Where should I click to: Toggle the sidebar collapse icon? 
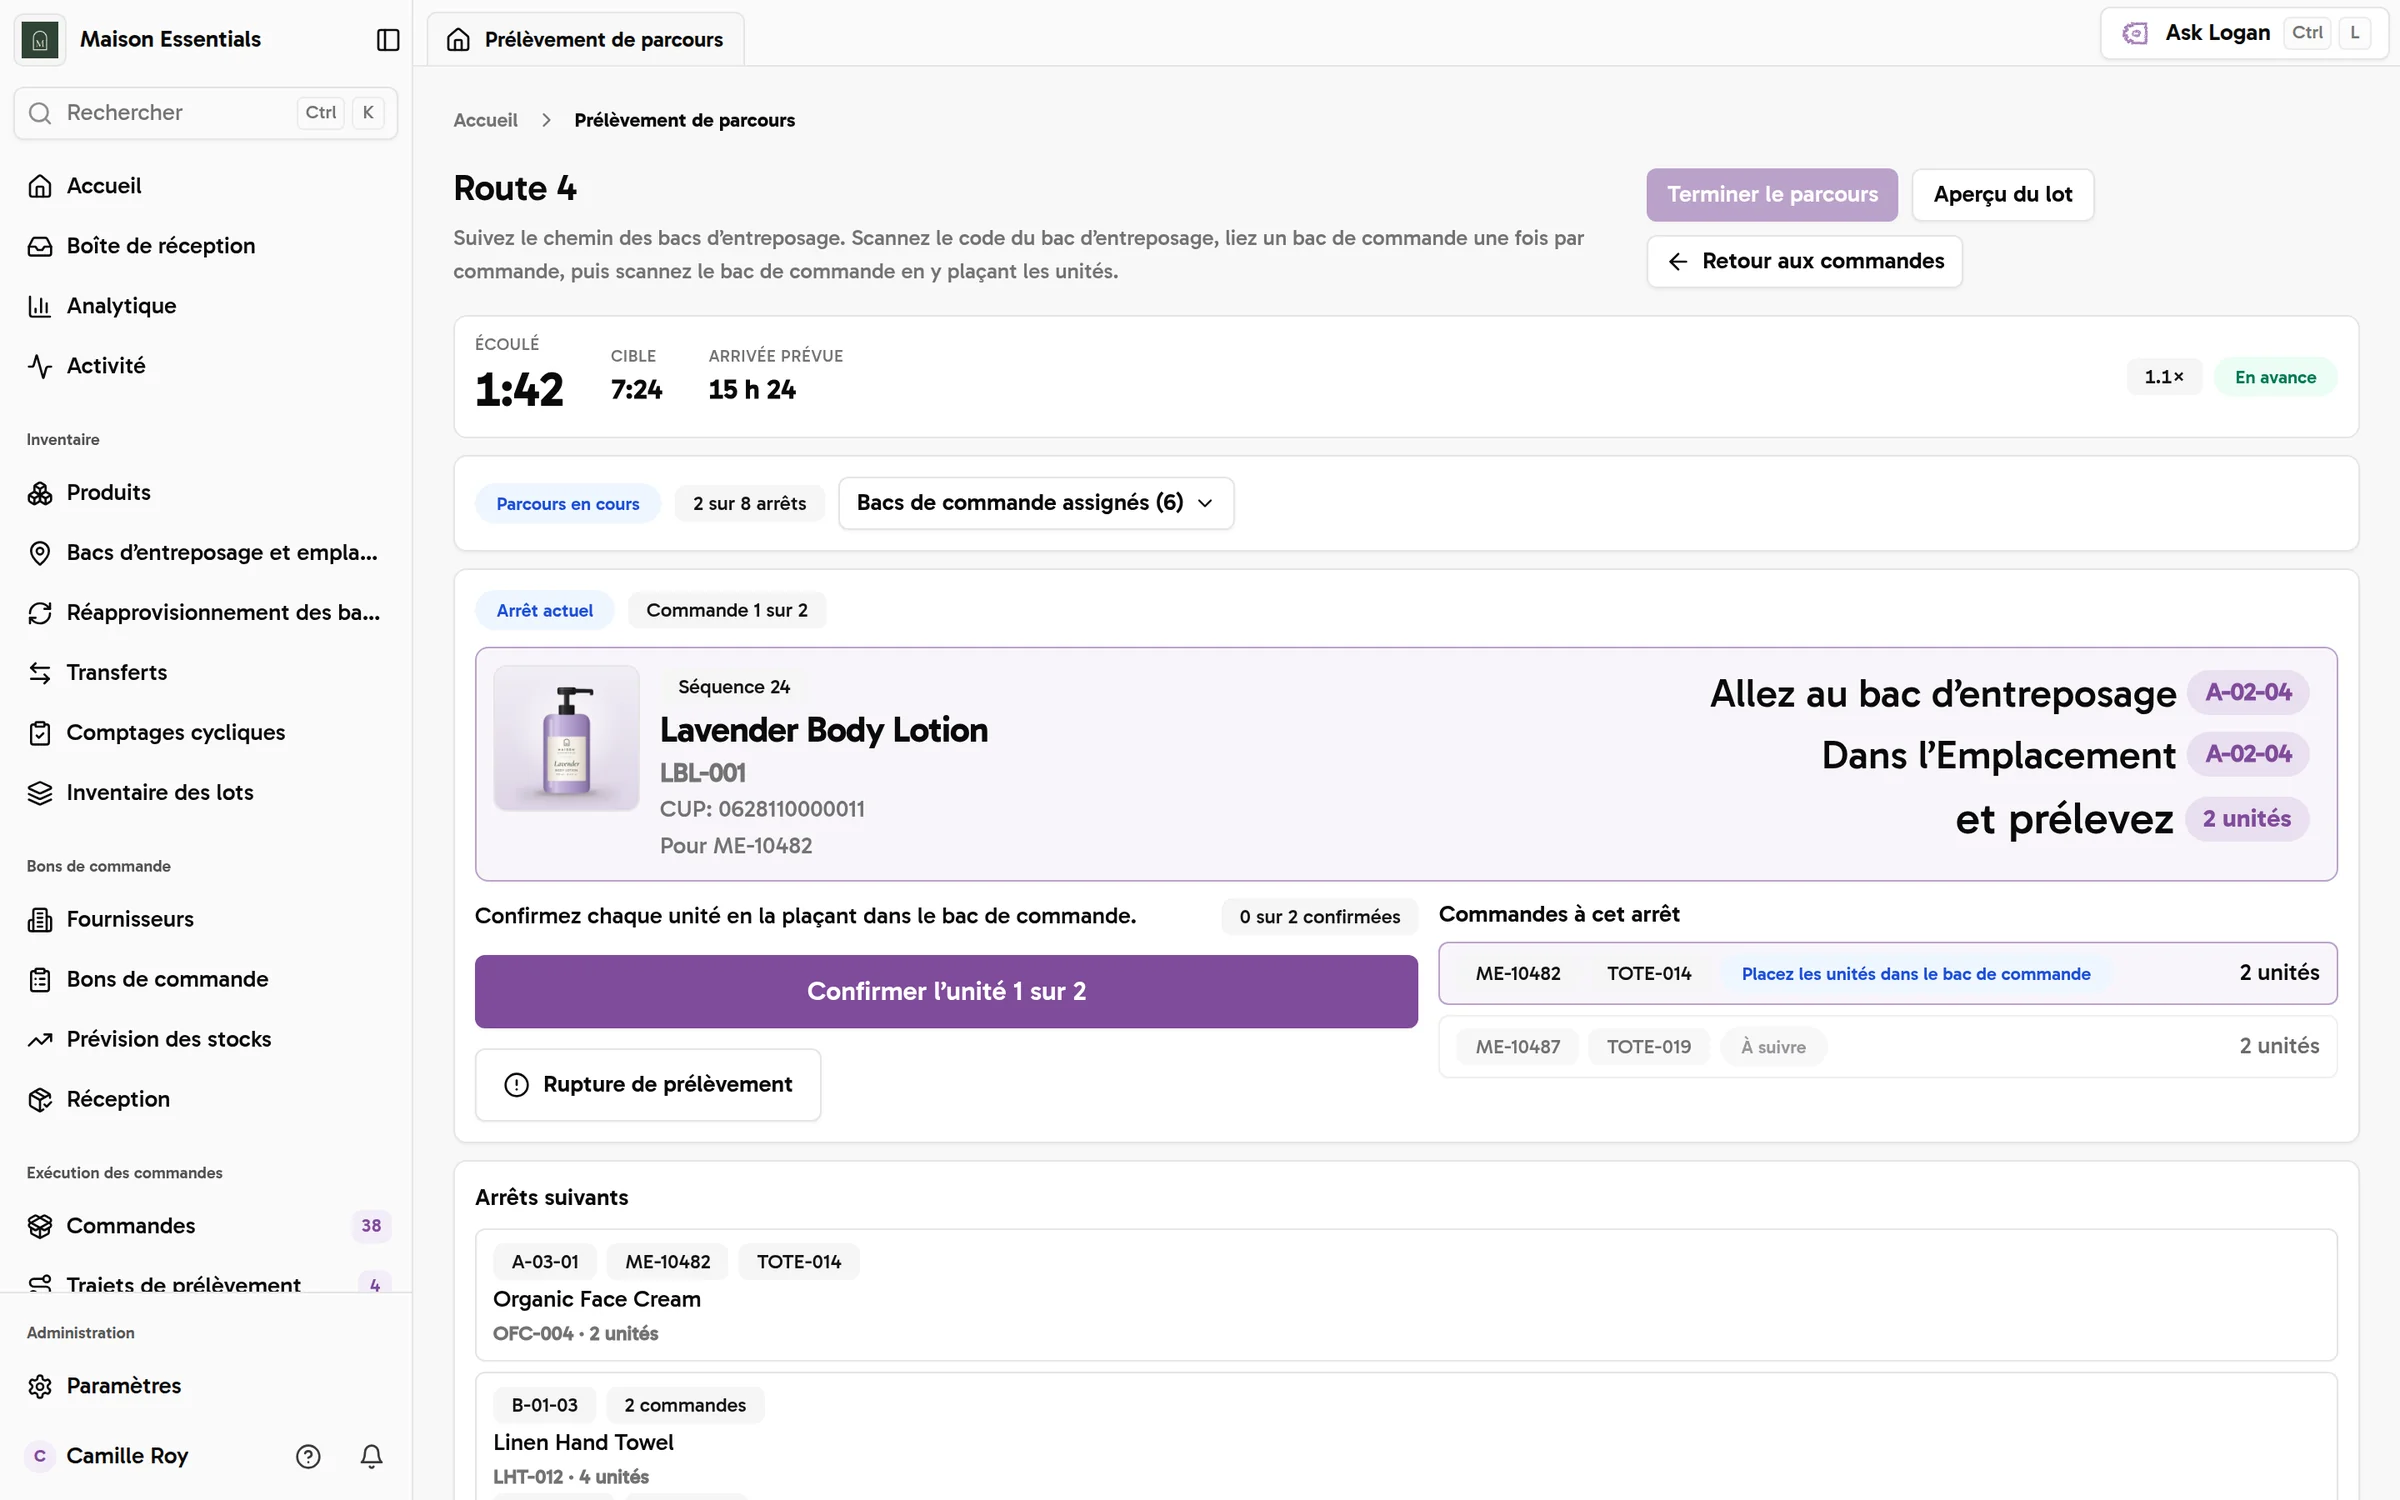(388, 40)
